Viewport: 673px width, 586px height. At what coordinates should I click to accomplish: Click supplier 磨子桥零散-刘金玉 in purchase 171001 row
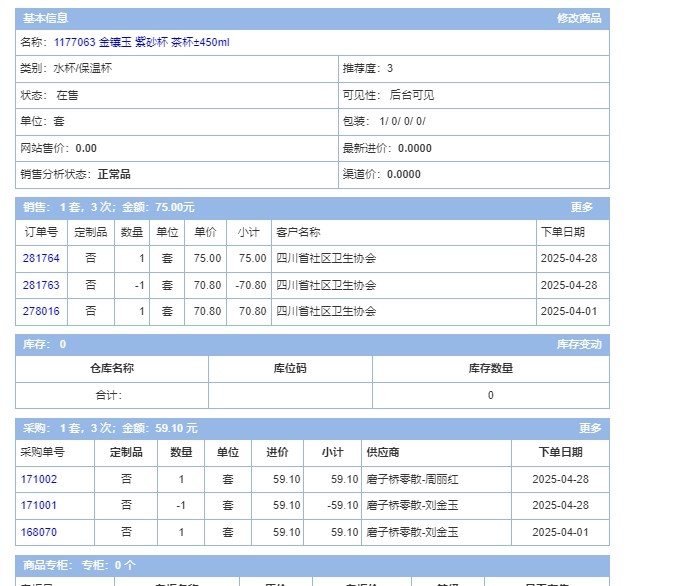pos(412,505)
